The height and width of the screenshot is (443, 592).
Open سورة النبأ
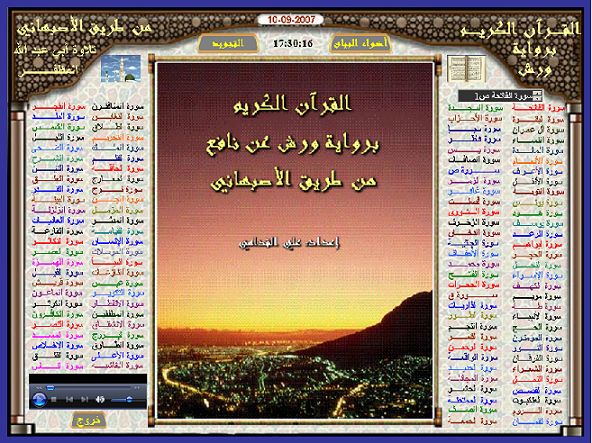pos(117,262)
